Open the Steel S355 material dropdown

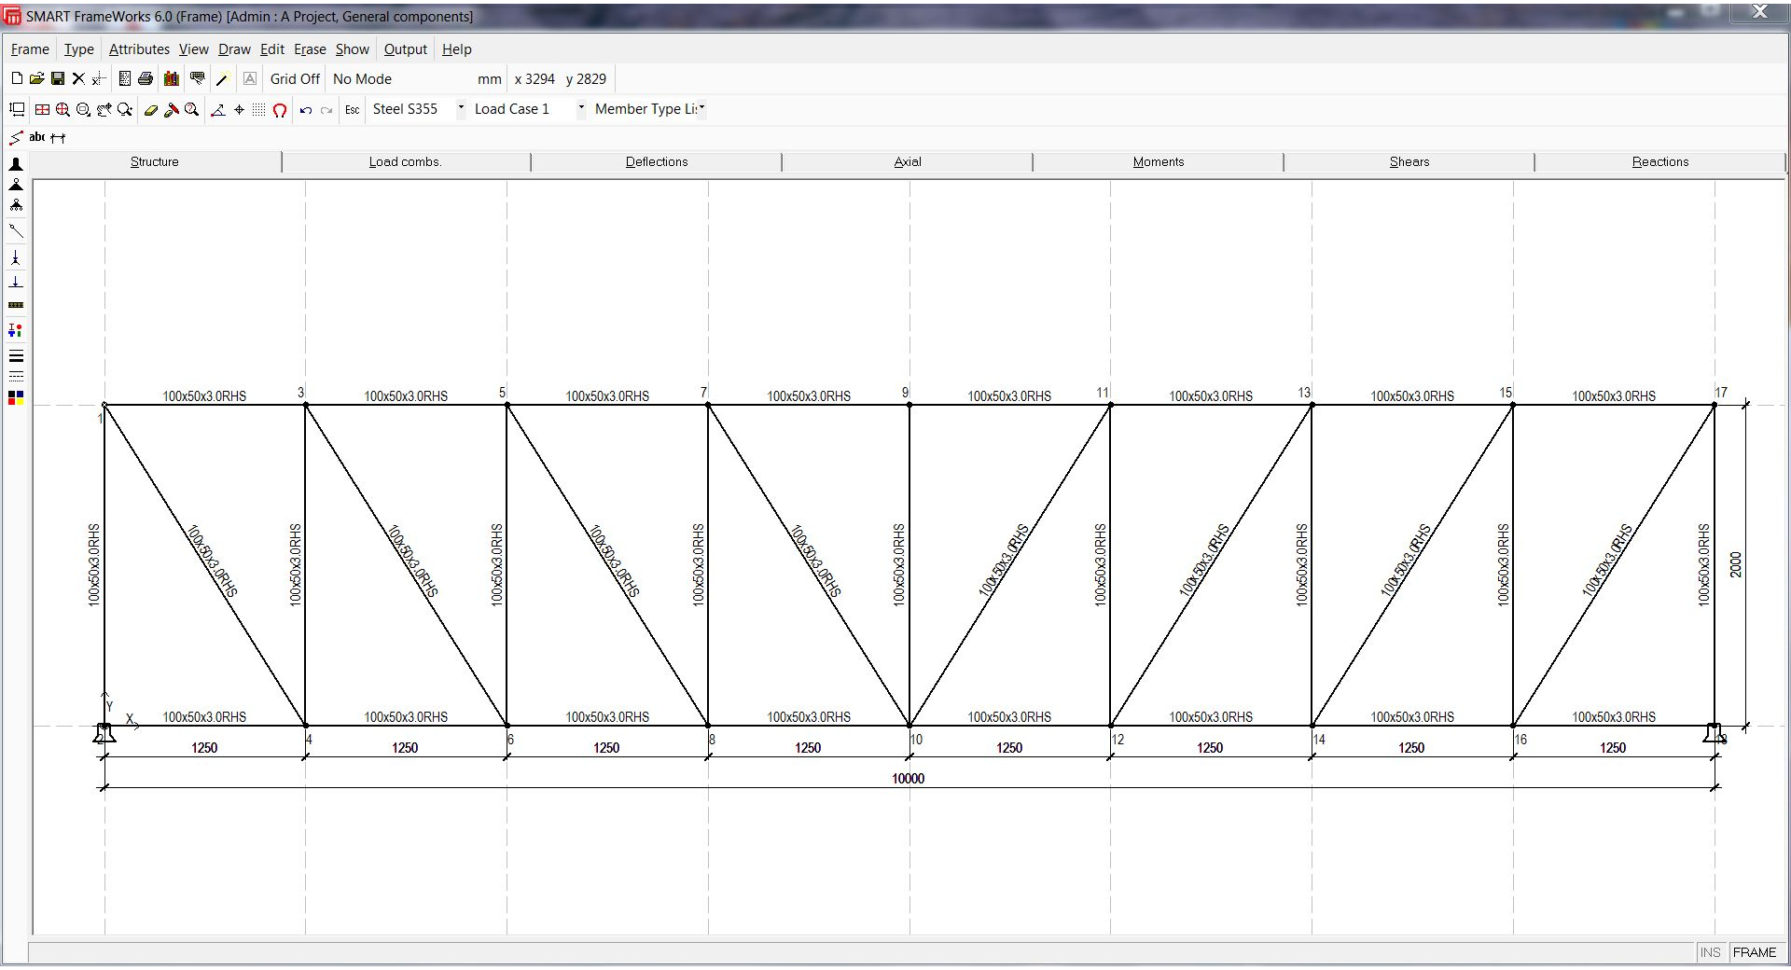coord(460,110)
